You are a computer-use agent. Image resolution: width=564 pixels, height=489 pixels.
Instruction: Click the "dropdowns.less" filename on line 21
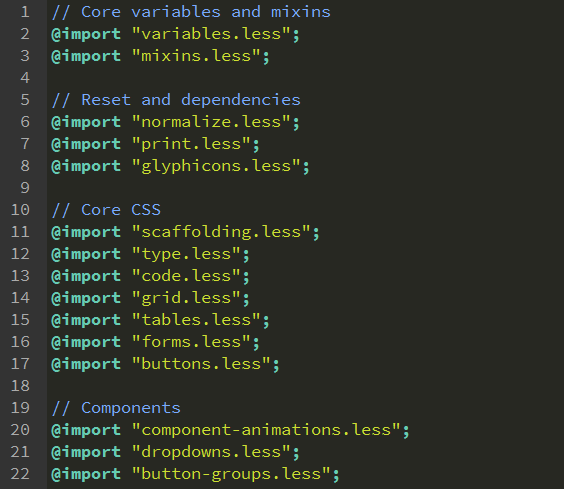point(211,452)
